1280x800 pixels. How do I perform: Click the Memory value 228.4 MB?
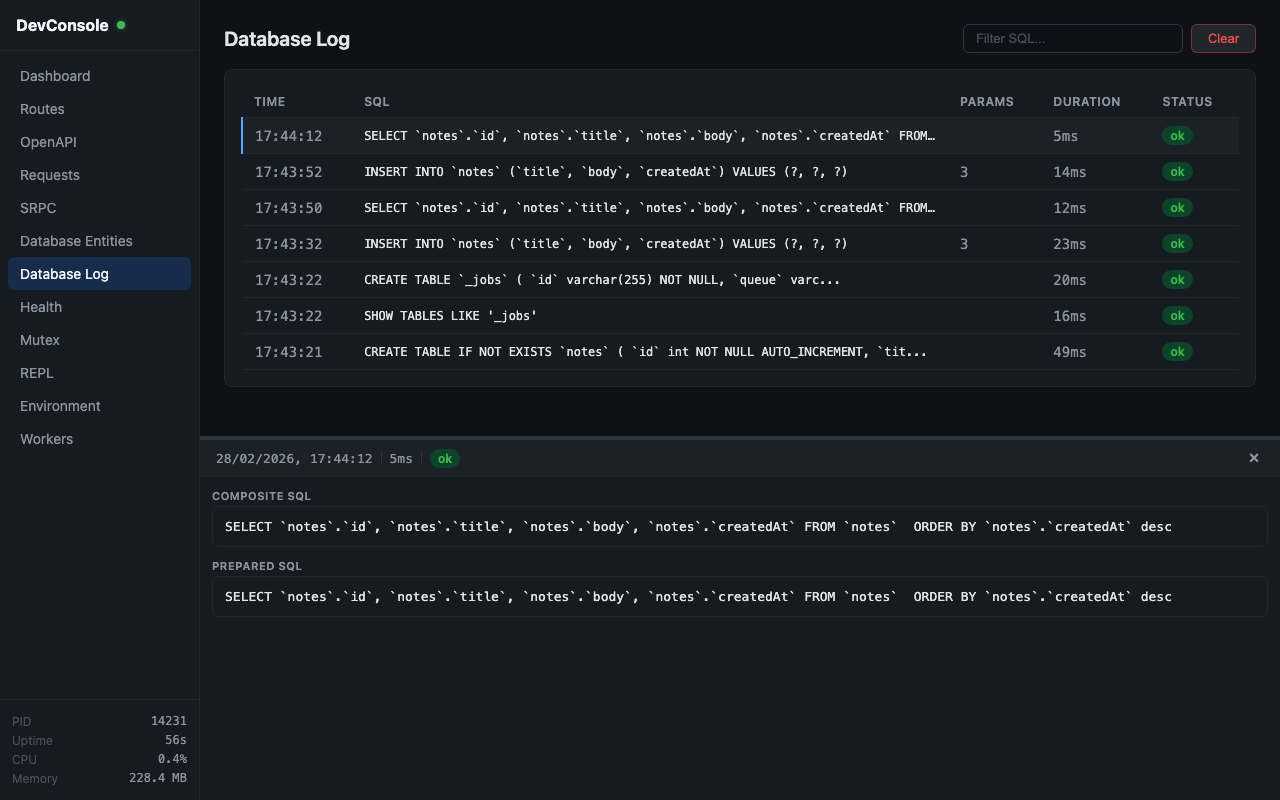pos(158,778)
